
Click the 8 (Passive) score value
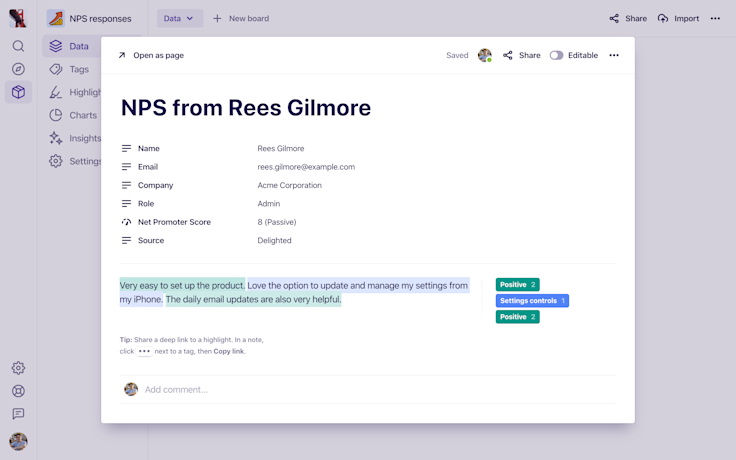point(276,222)
